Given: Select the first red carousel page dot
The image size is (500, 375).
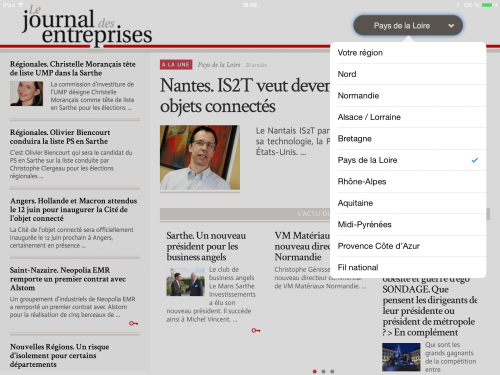Looking at the screenshot, I should 314,371.
